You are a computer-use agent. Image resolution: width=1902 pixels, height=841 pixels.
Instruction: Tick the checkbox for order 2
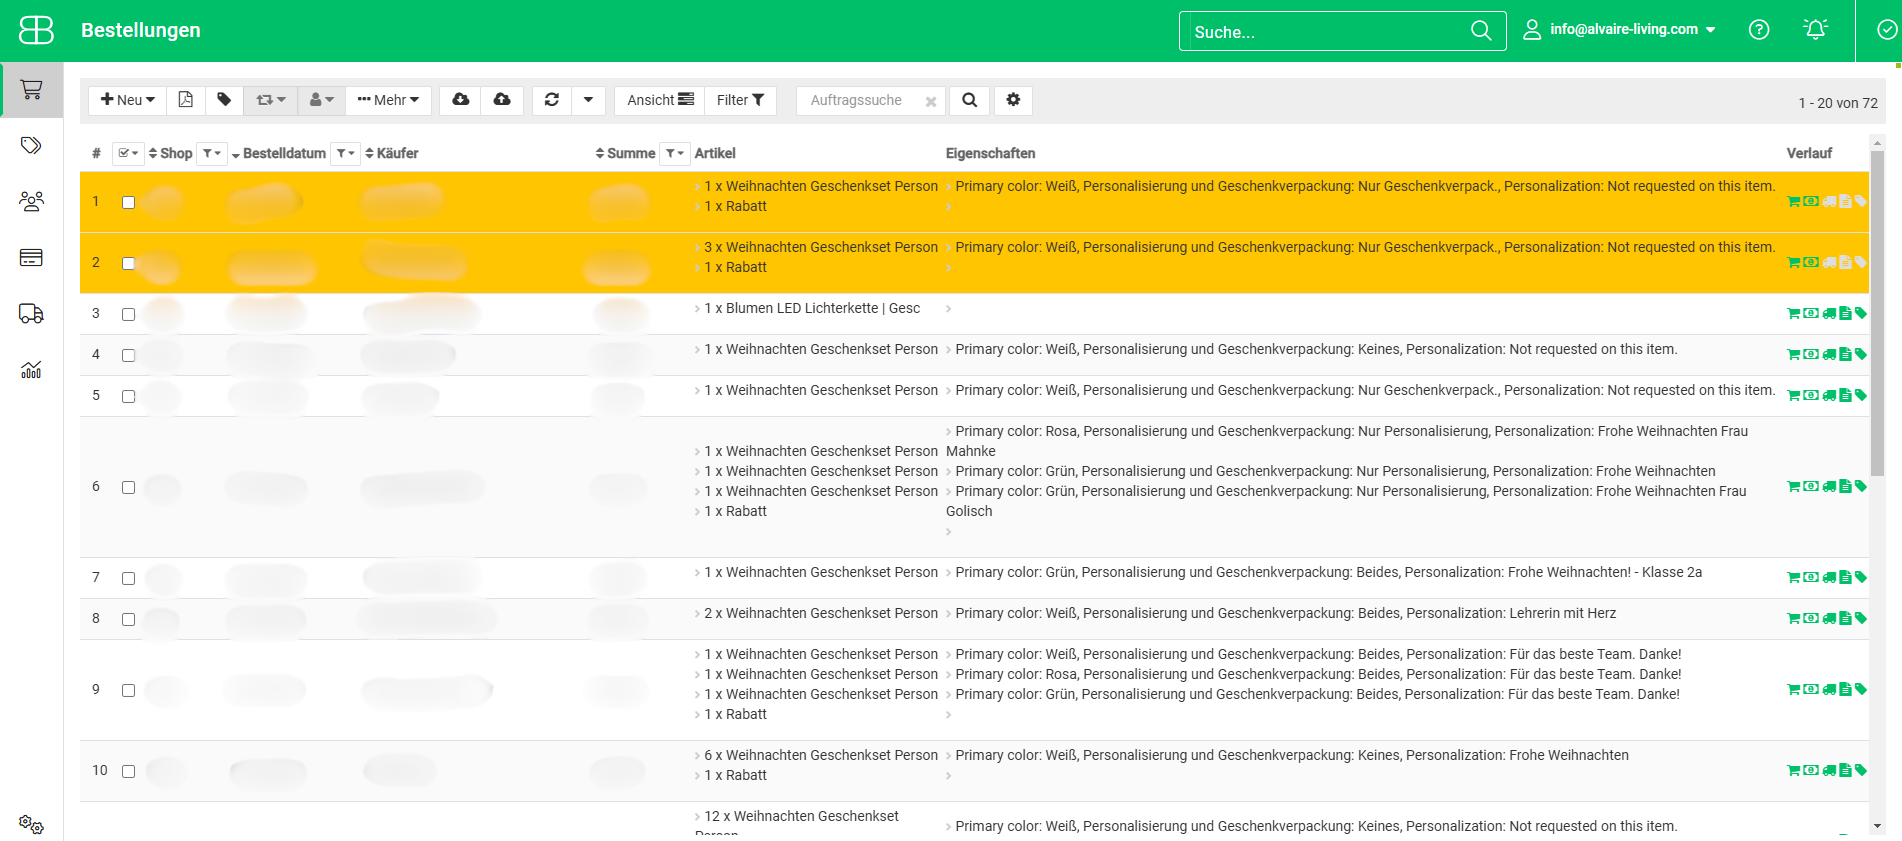click(x=128, y=264)
